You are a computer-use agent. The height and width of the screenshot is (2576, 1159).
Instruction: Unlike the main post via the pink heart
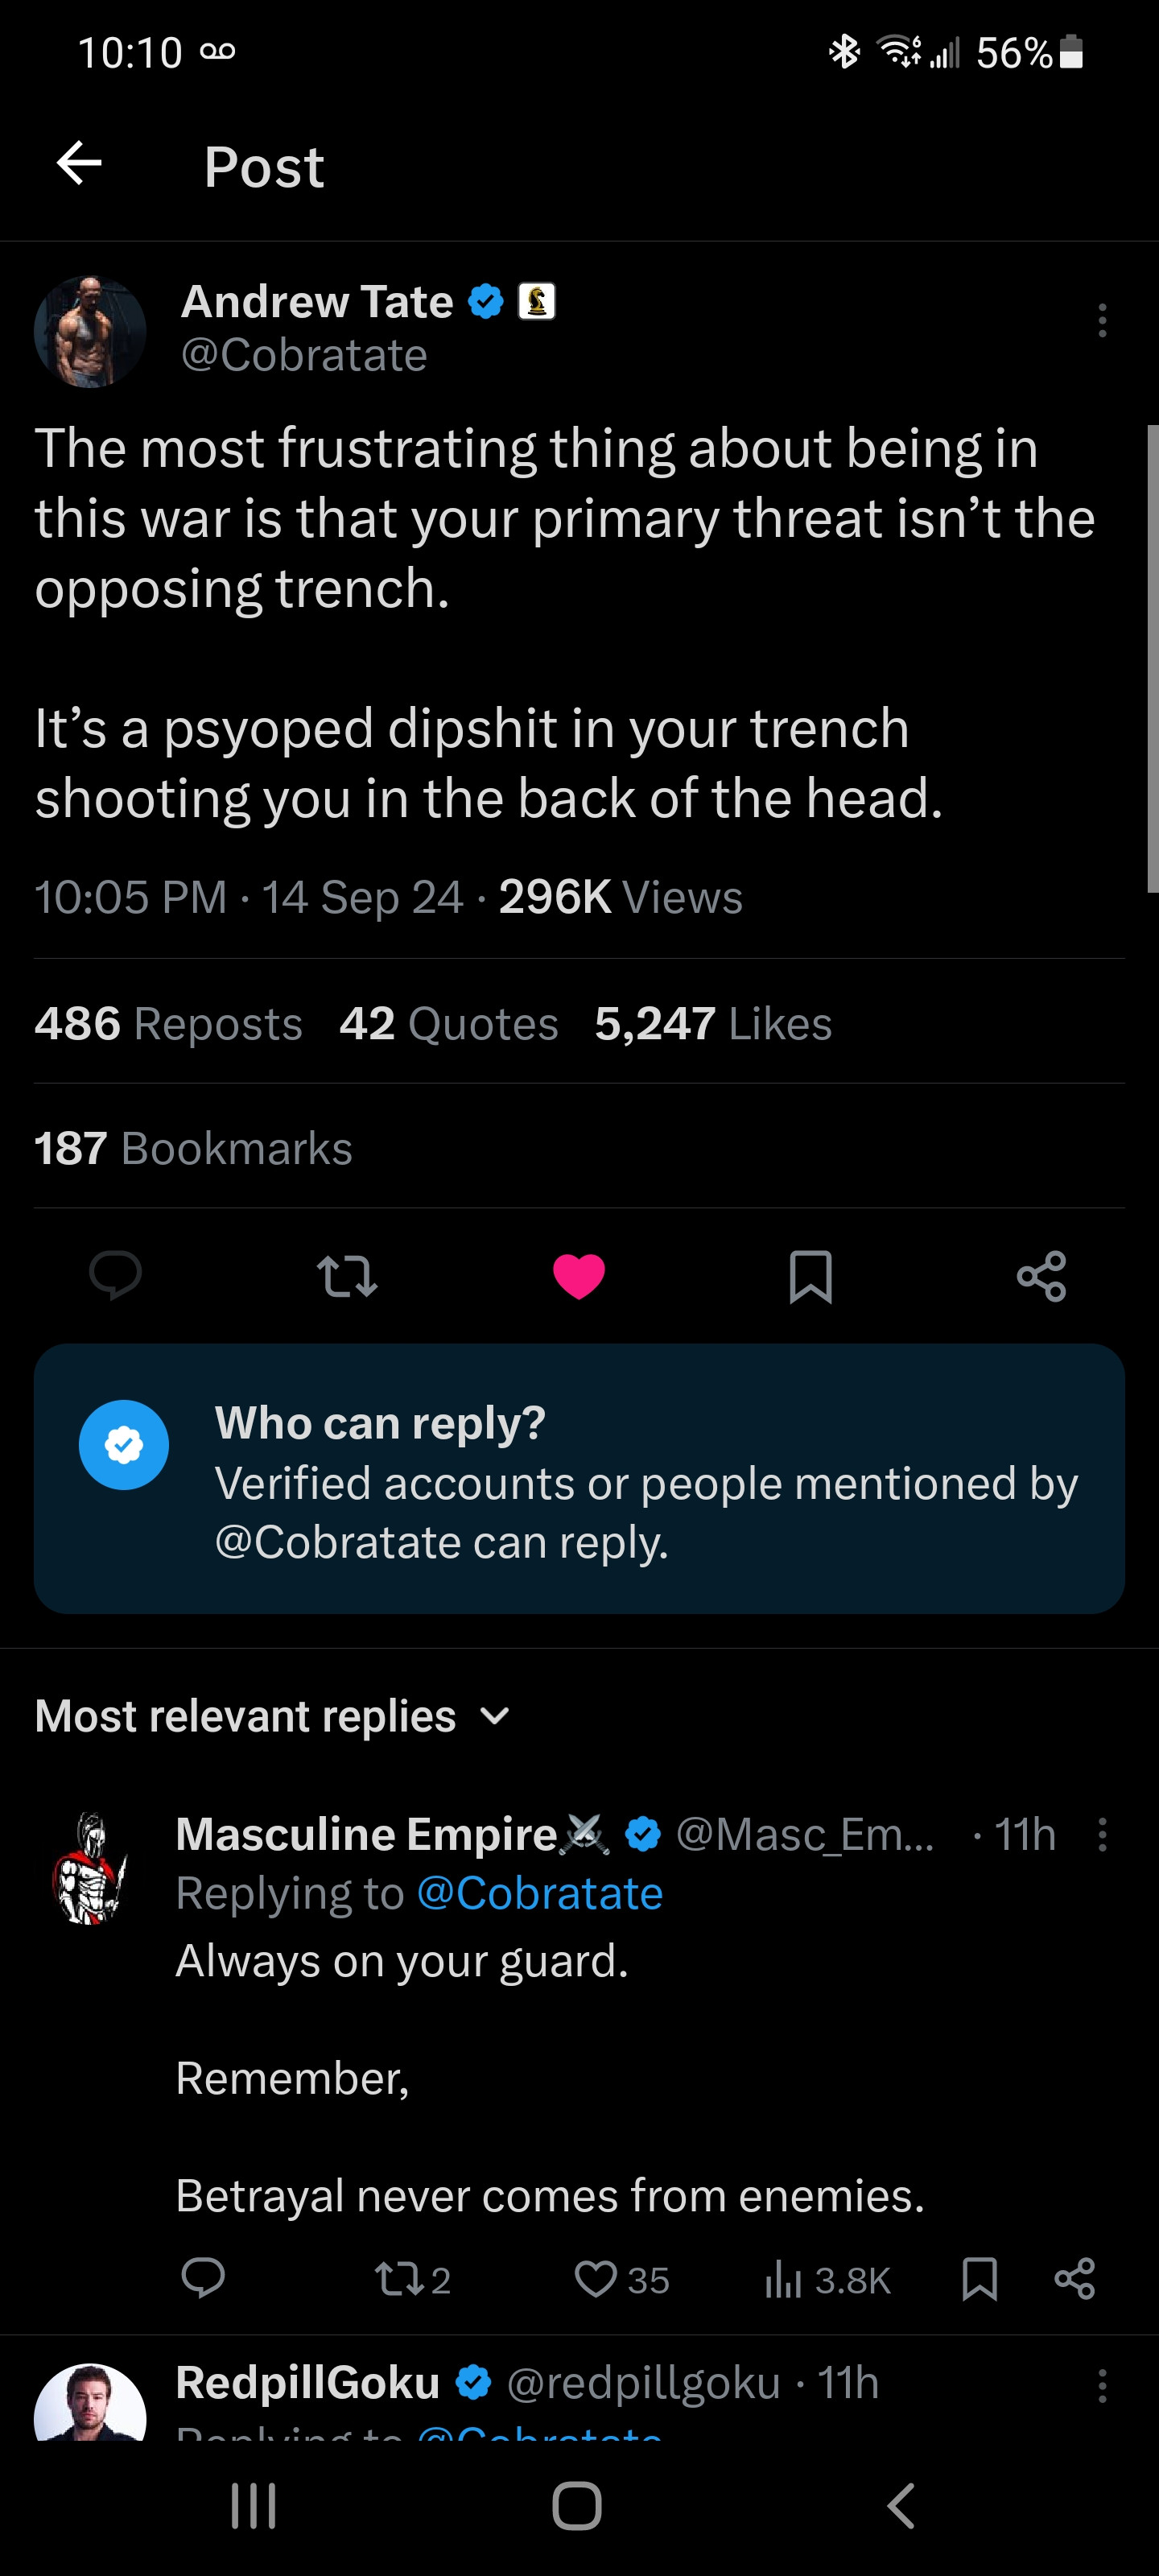tap(578, 1277)
